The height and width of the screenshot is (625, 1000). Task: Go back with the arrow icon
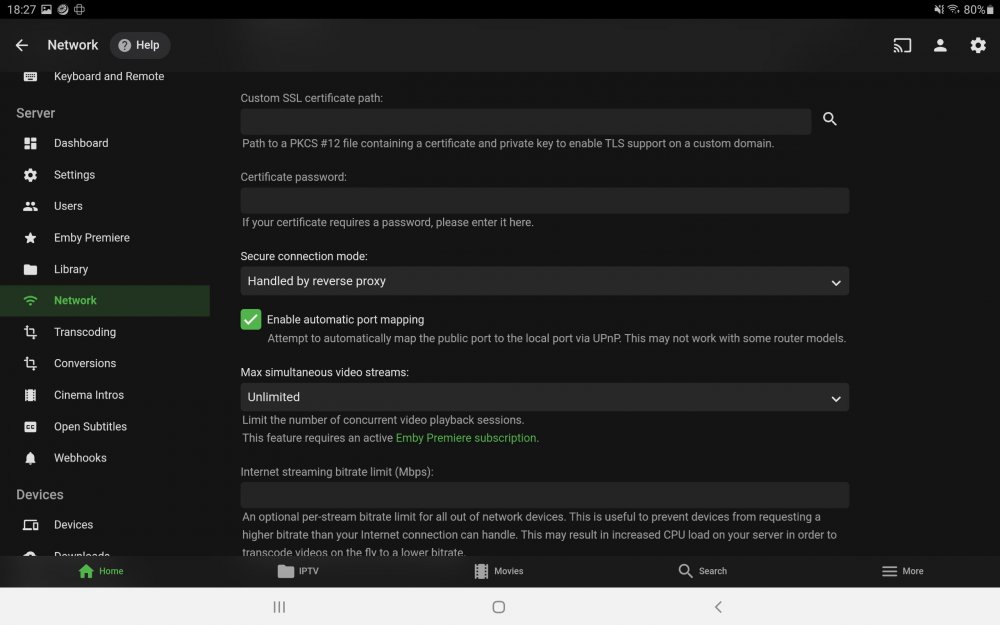[x=22, y=45]
